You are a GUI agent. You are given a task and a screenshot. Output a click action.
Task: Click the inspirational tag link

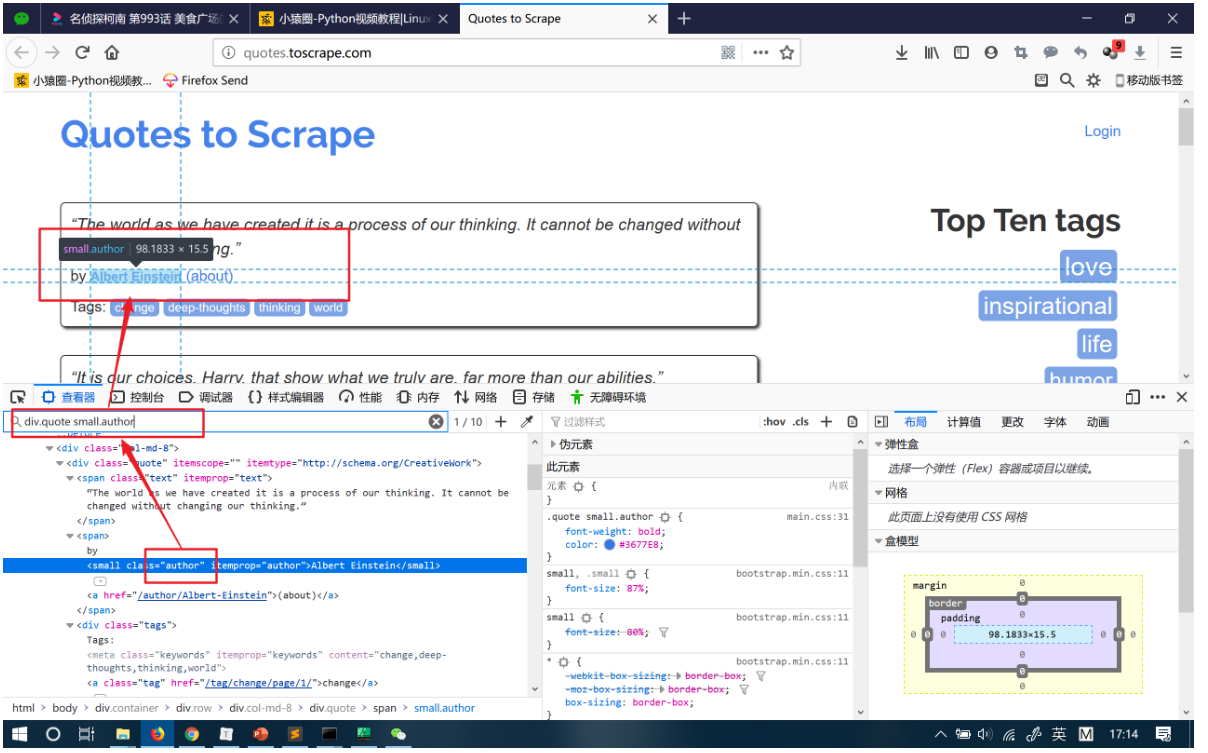(x=1047, y=306)
